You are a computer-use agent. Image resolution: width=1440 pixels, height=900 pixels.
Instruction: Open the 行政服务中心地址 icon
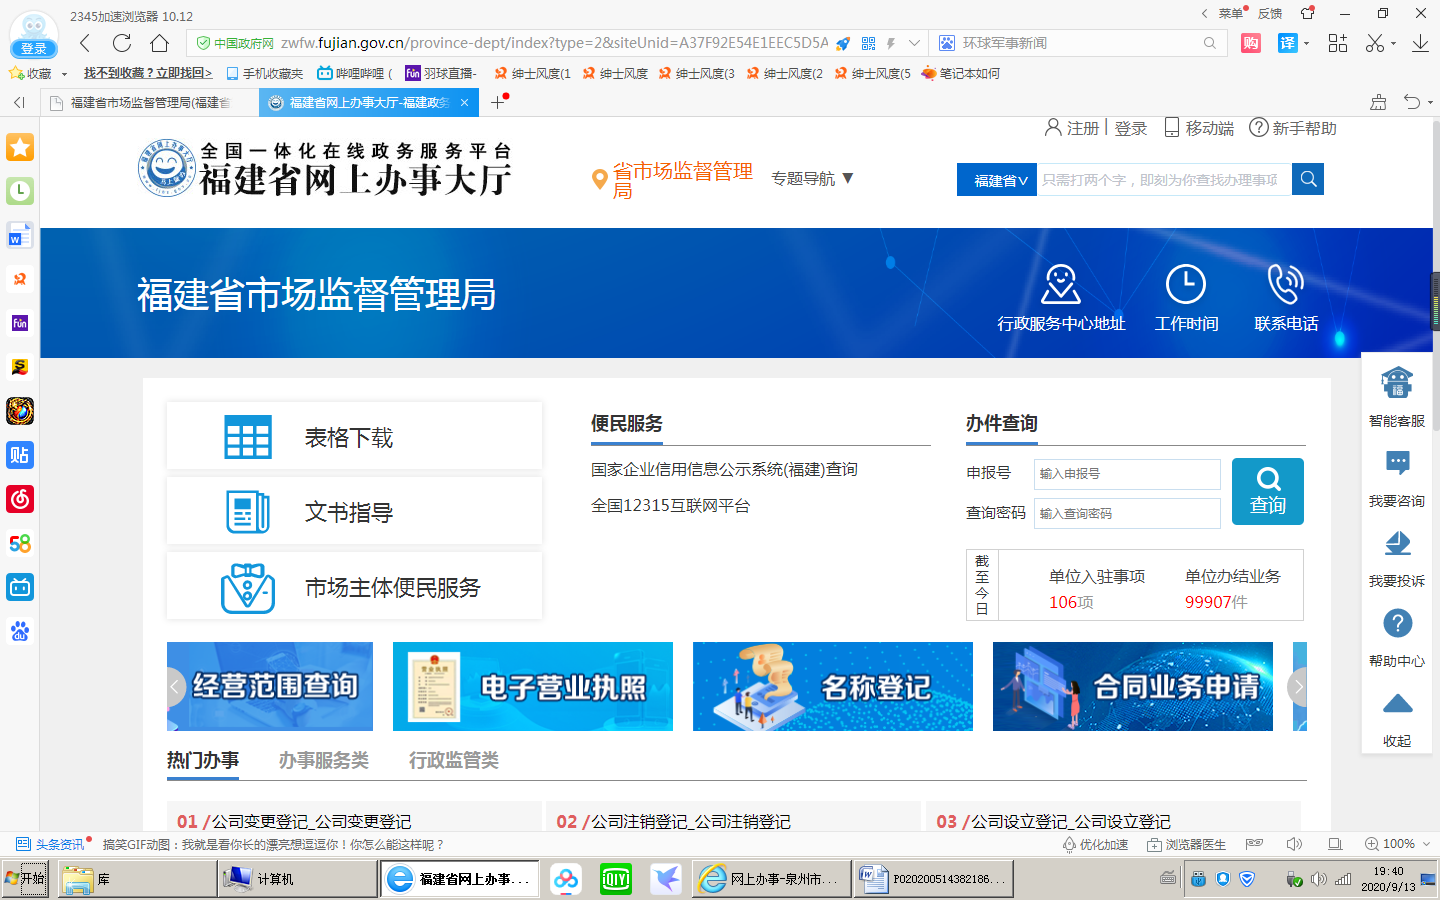[x=1060, y=285]
